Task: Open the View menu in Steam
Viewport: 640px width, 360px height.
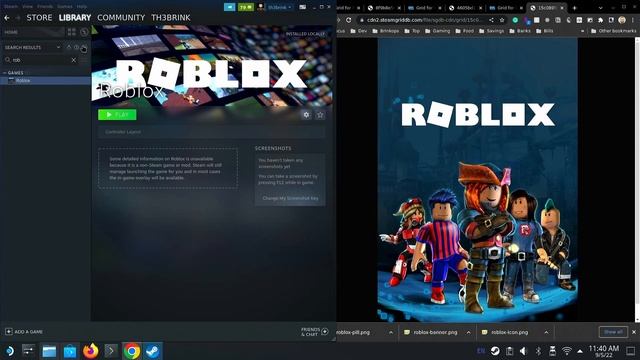Action: click(x=27, y=7)
